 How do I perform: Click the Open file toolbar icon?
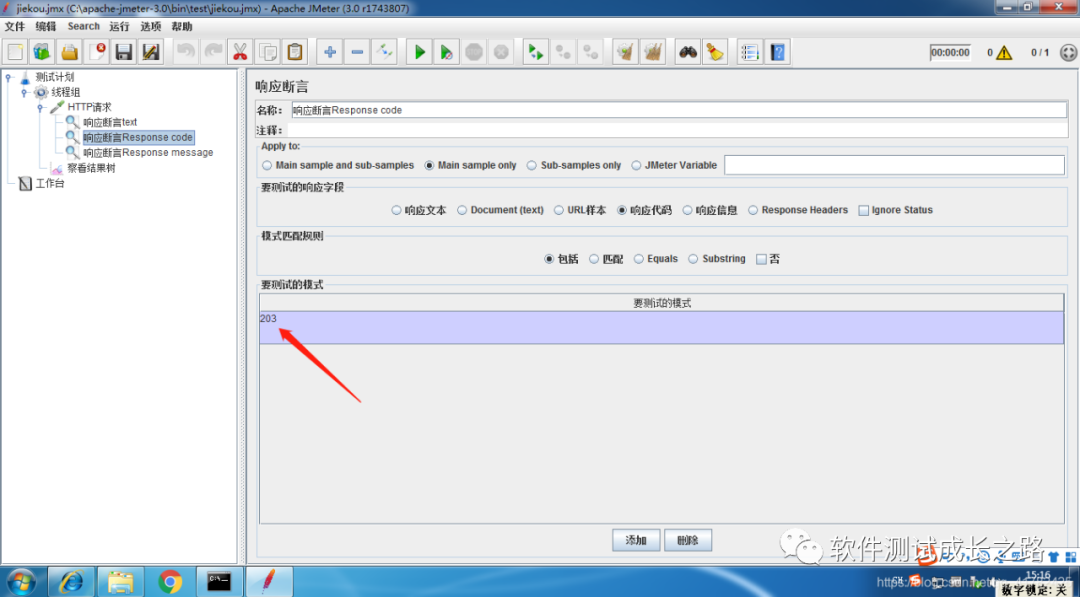click(x=70, y=52)
